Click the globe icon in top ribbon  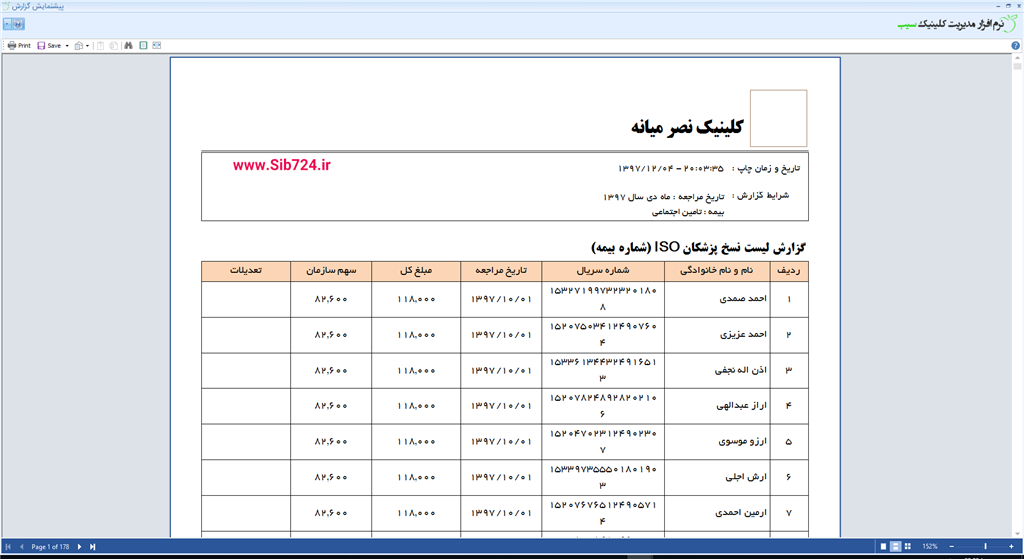[x=18, y=24]
